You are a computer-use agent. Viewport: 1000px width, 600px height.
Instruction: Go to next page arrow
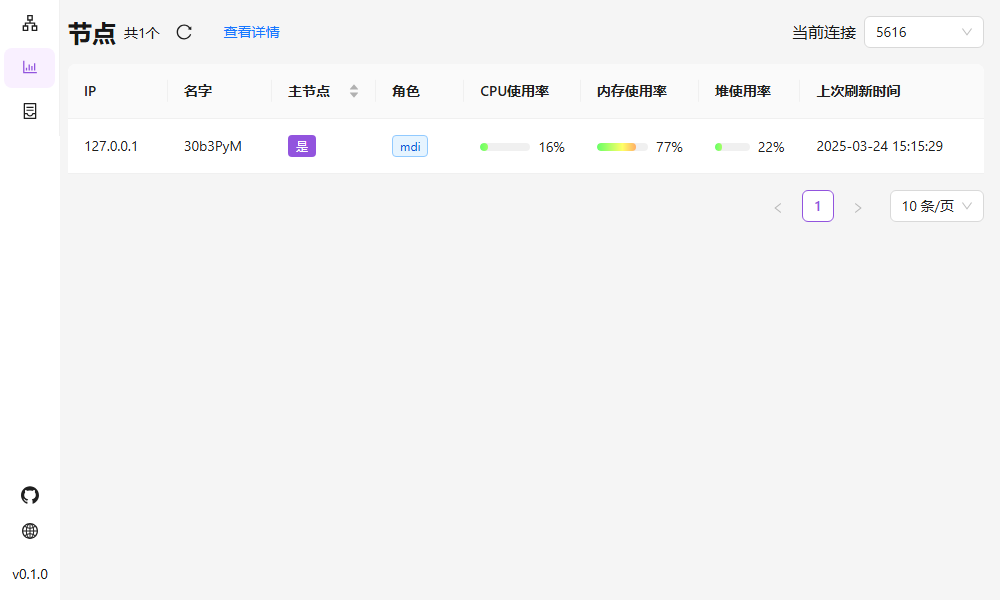857,207
